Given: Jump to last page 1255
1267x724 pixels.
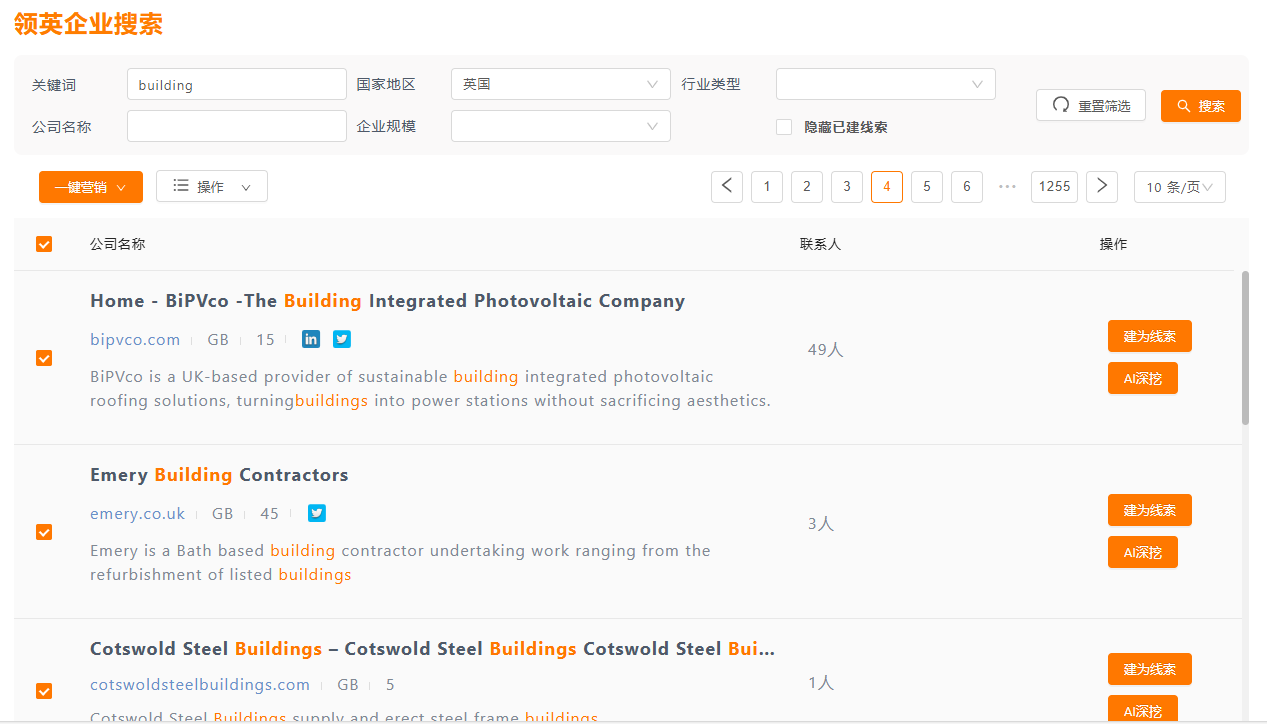Looking at the screenshot, I should click(x=1055, y=187).
